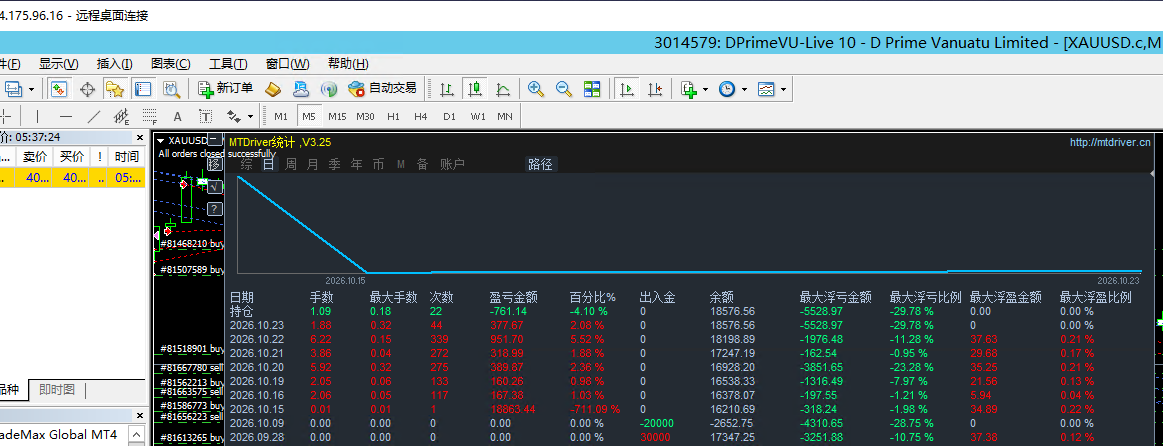The image size is (1163, 446).
Task: Open the 图表(C) menu
Action: point(171,64)
